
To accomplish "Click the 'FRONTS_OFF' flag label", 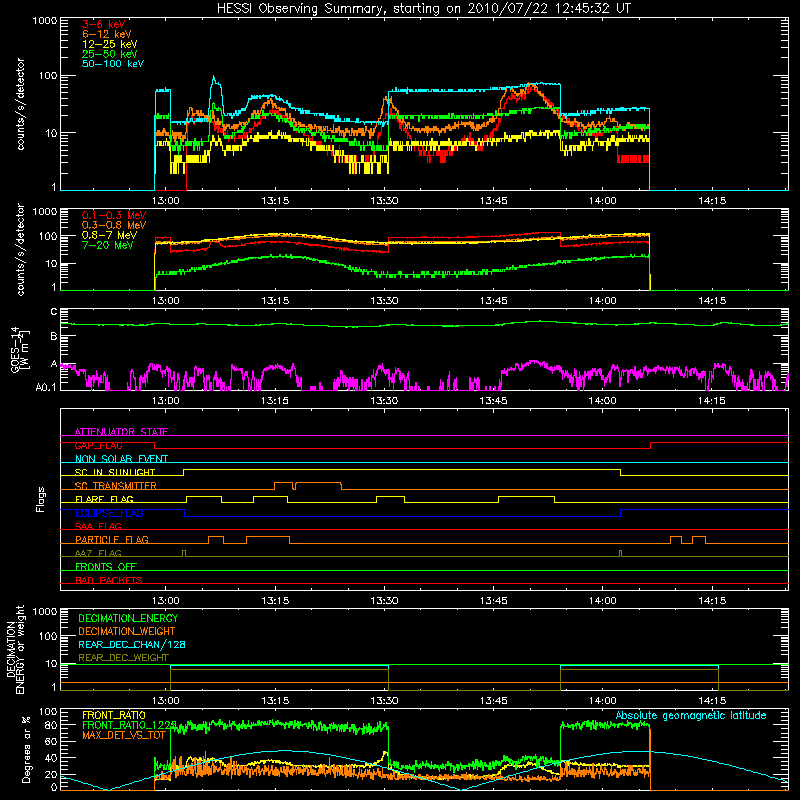I will [106, 566].
